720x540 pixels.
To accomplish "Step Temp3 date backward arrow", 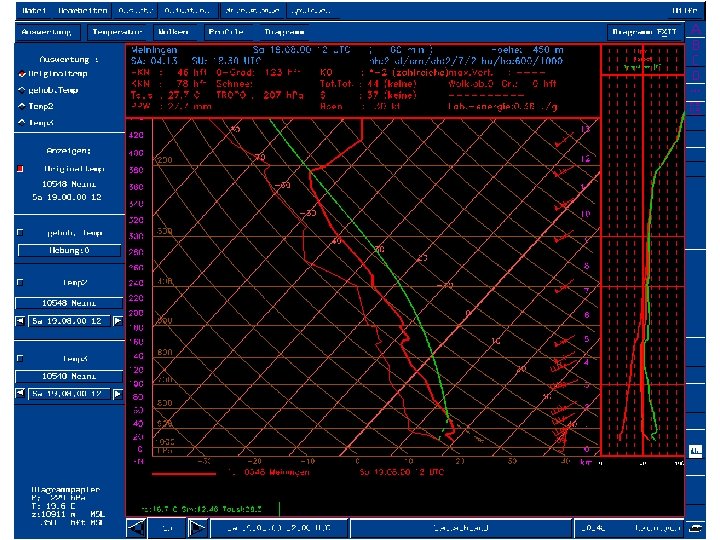I will pyautogui.click(x=20, y=394).
